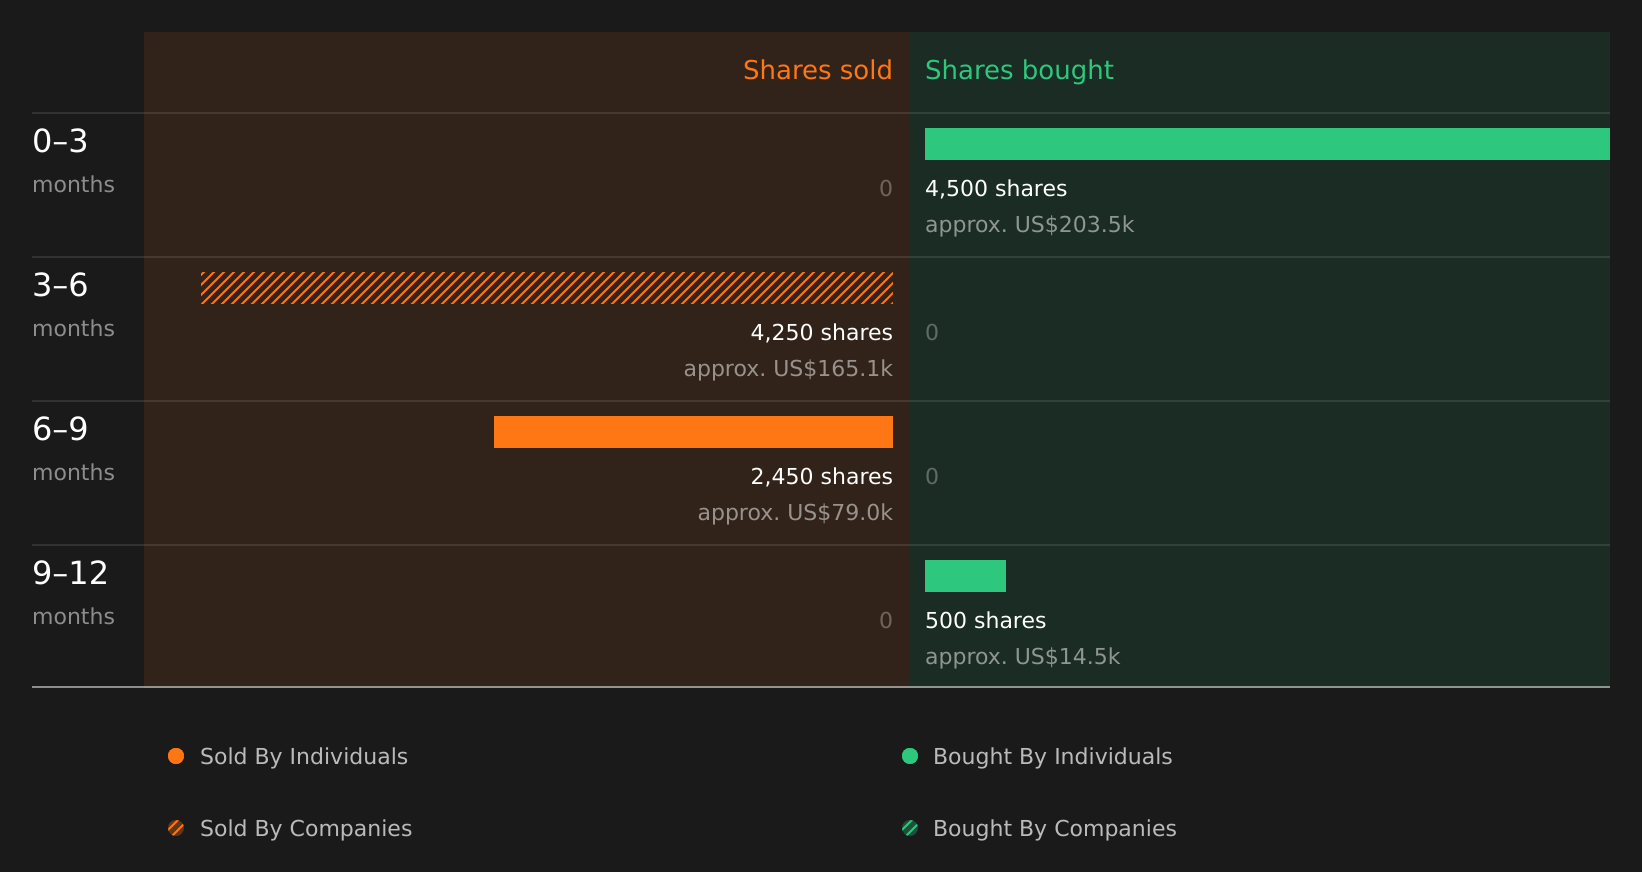This screenshot has height=872, width=1642.
Task: Click the 'Shares bought' column header
Action: click(x=1019, y=70)
